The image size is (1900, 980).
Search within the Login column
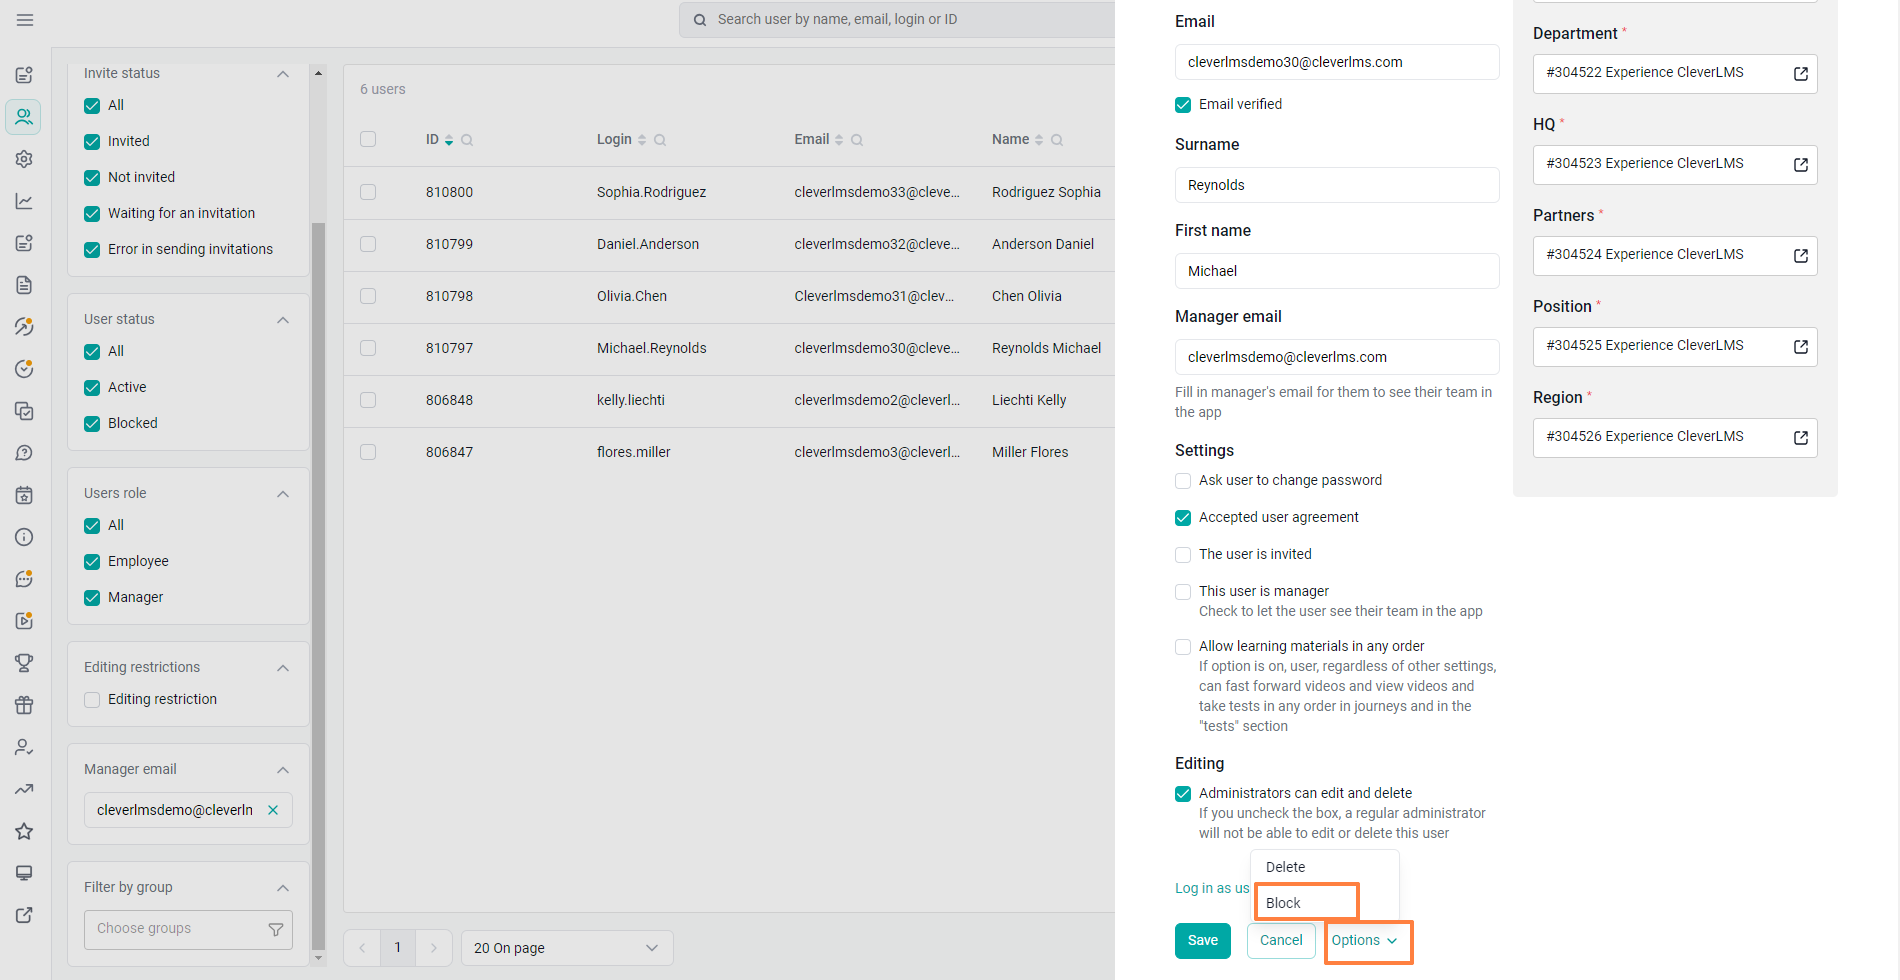pyautogui.click(x=660, y=140)
